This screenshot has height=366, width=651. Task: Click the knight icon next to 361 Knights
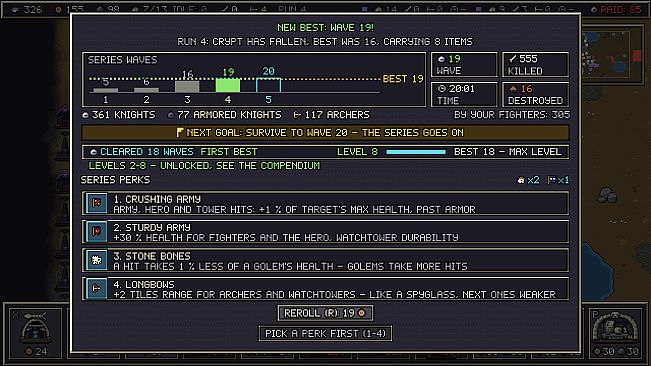86,115
